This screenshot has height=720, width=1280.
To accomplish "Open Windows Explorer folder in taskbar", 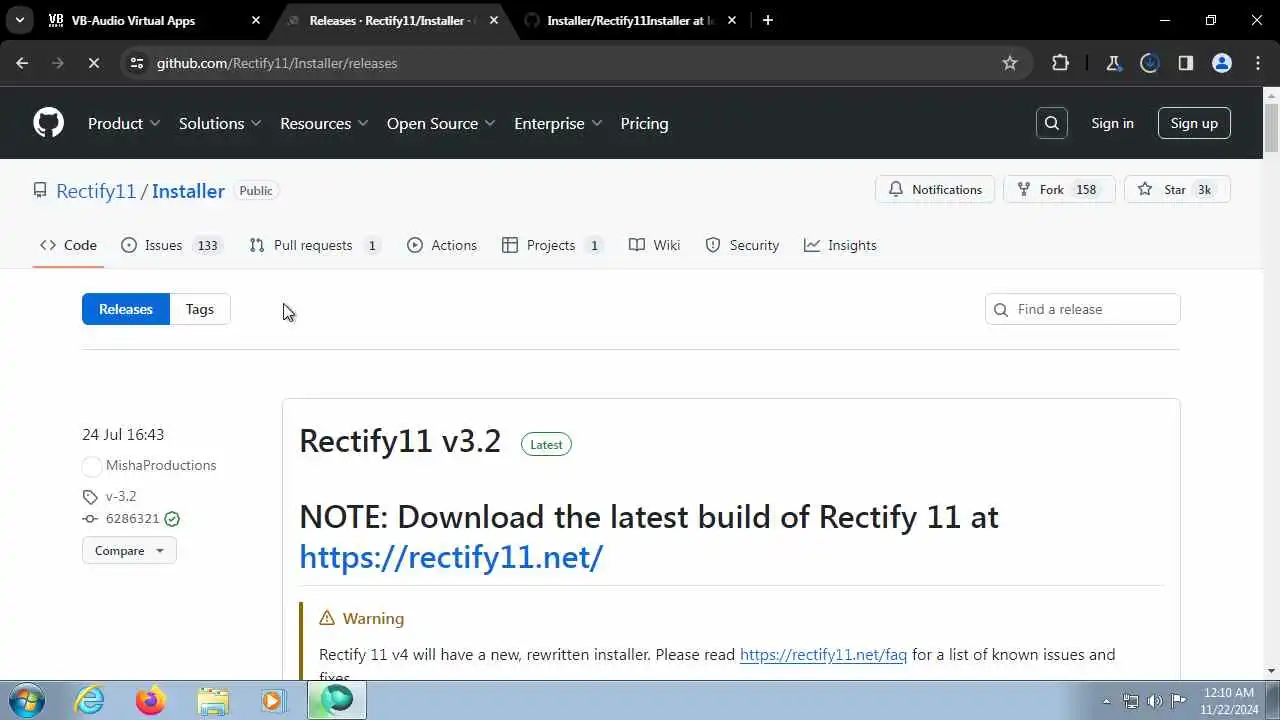I will click(x=212, y=700).
